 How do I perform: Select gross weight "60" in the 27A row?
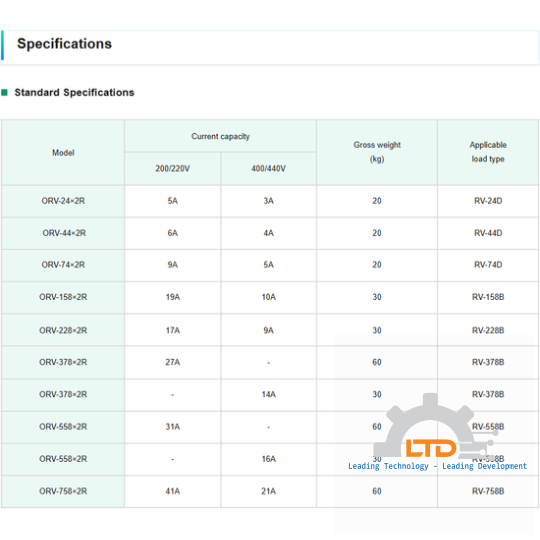pyautogui.click(x=377, y=362)
